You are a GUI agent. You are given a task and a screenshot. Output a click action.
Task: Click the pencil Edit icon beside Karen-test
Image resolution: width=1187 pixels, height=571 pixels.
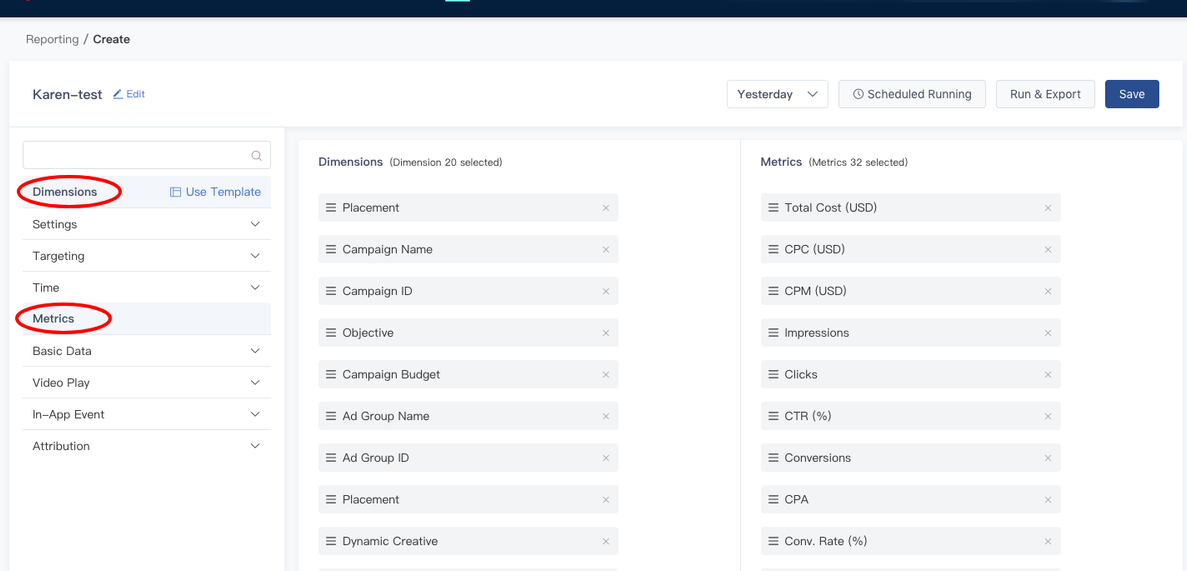[117, 95]
